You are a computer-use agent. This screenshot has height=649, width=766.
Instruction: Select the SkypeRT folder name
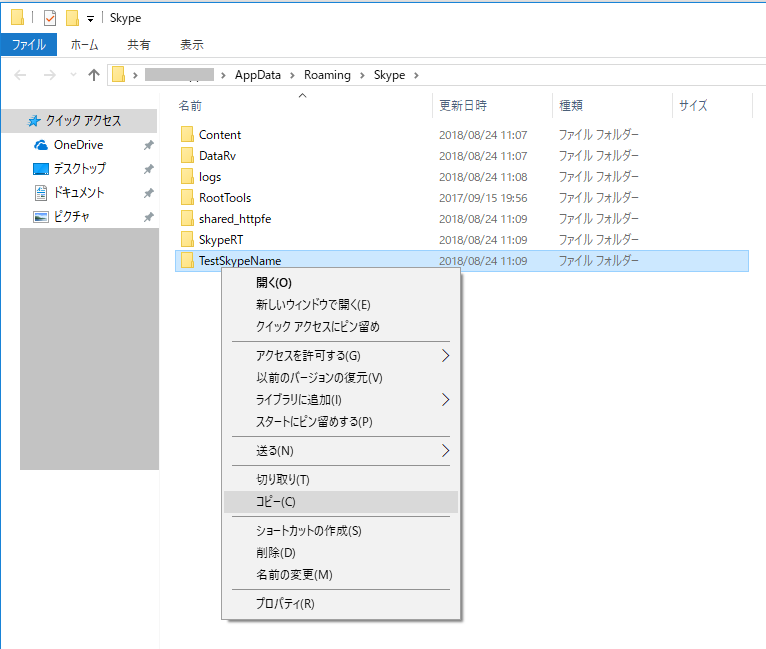[221, 240]
